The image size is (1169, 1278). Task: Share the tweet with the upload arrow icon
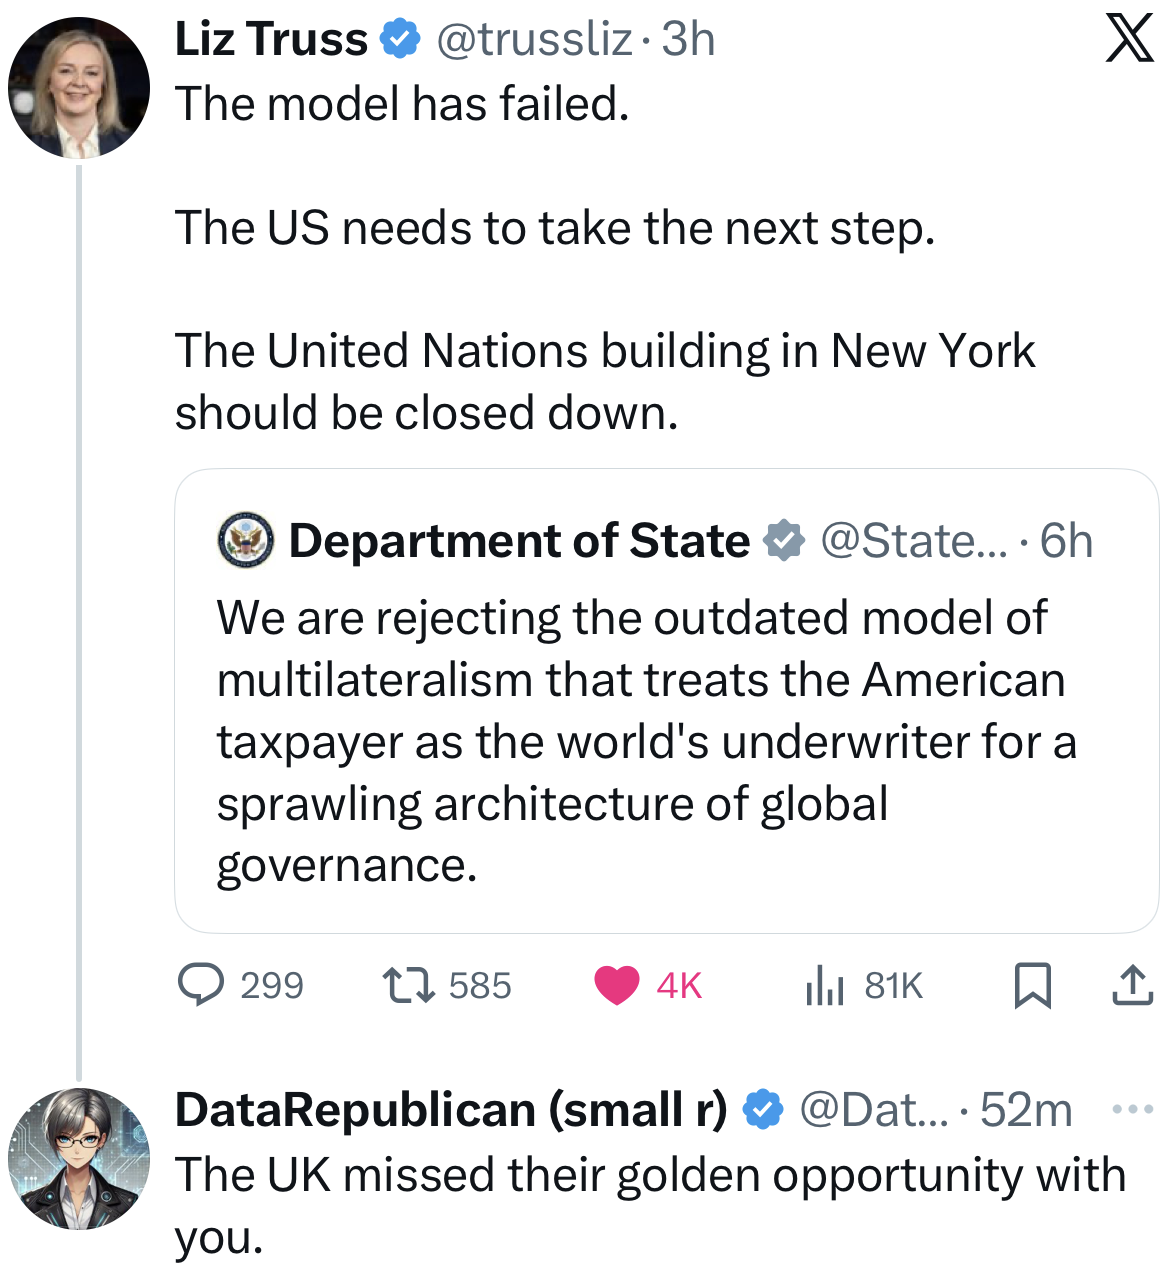tap(1132, 985)
